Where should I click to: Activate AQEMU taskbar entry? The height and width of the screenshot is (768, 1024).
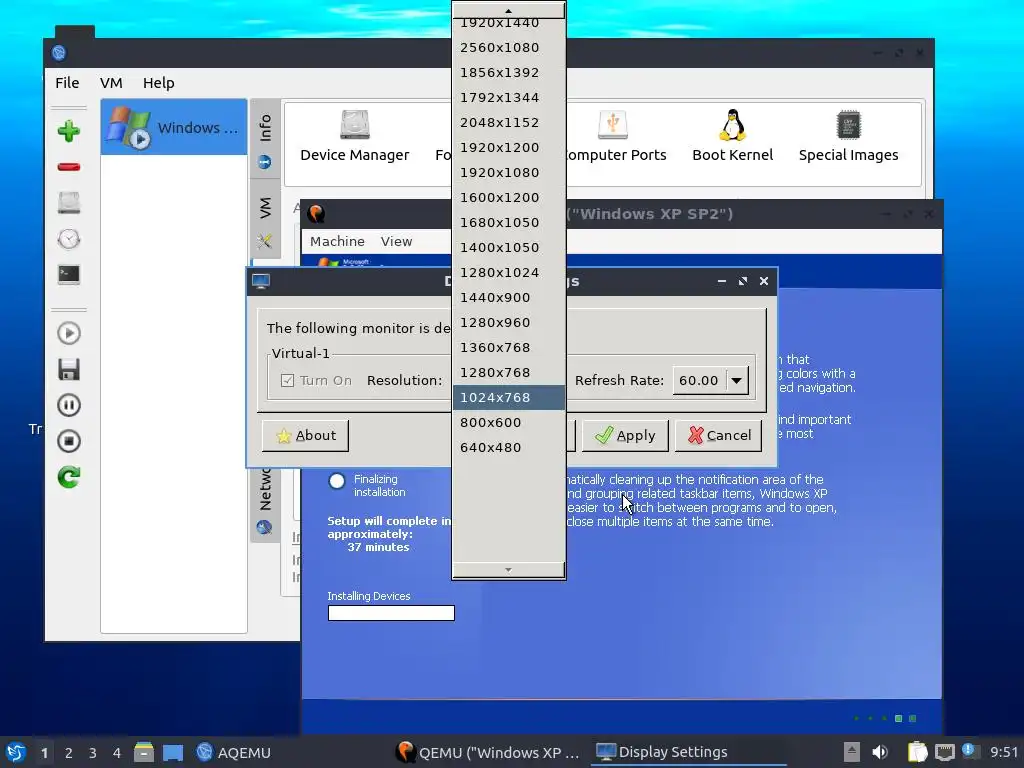[x=233, y=752]
